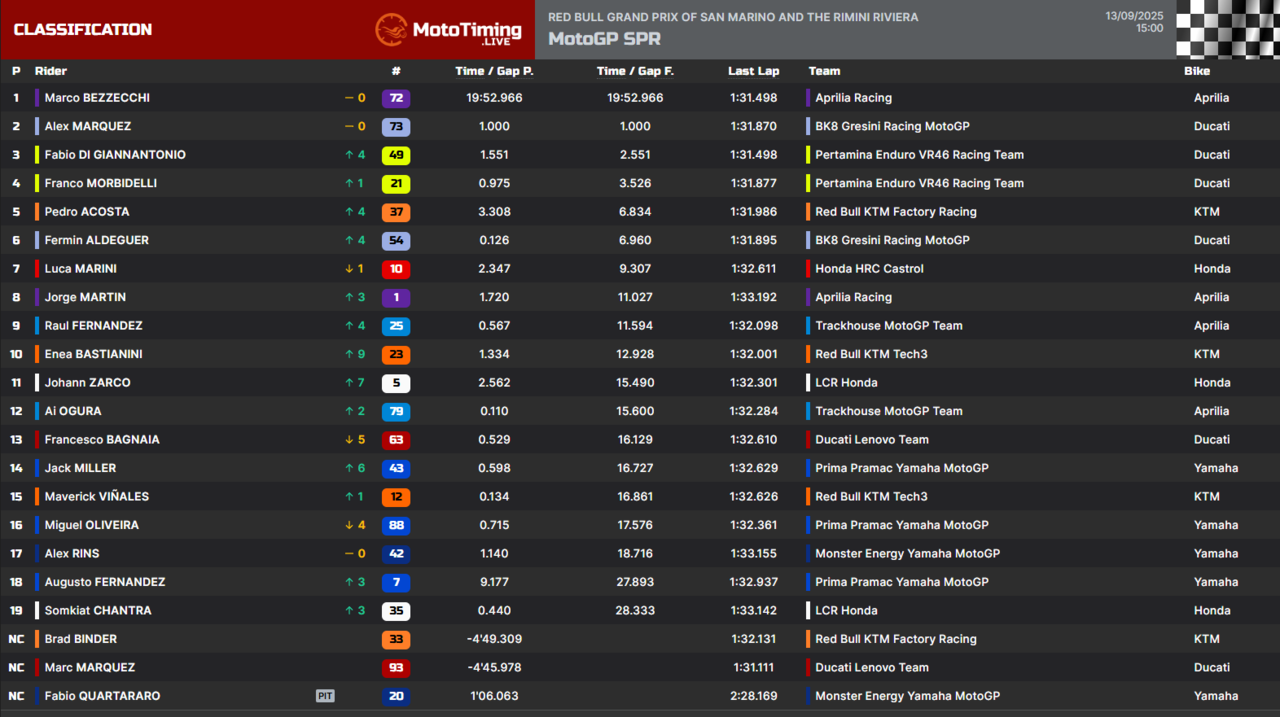Click the orange number 23 badge
The width and height of the screenshot is (1280, 717).
click(x=396, y=355)
